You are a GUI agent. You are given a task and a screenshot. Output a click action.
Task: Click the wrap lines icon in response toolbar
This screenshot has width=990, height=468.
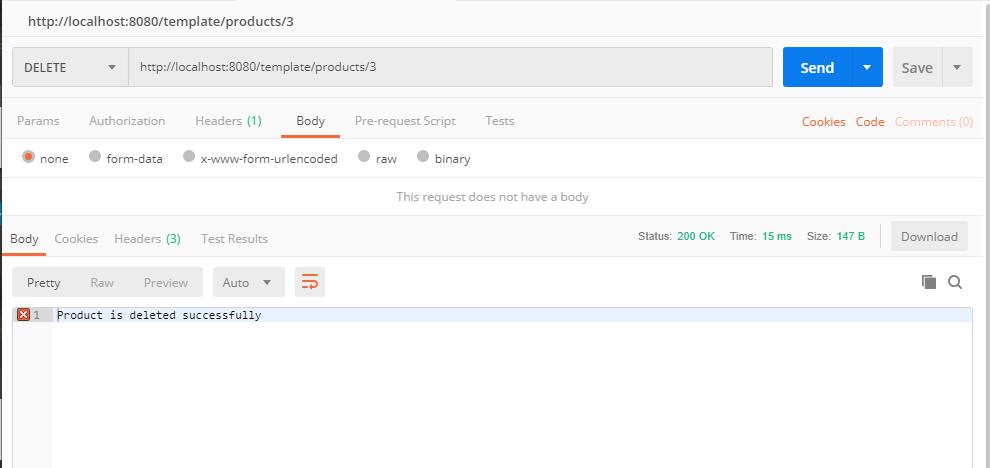[310, 283]
